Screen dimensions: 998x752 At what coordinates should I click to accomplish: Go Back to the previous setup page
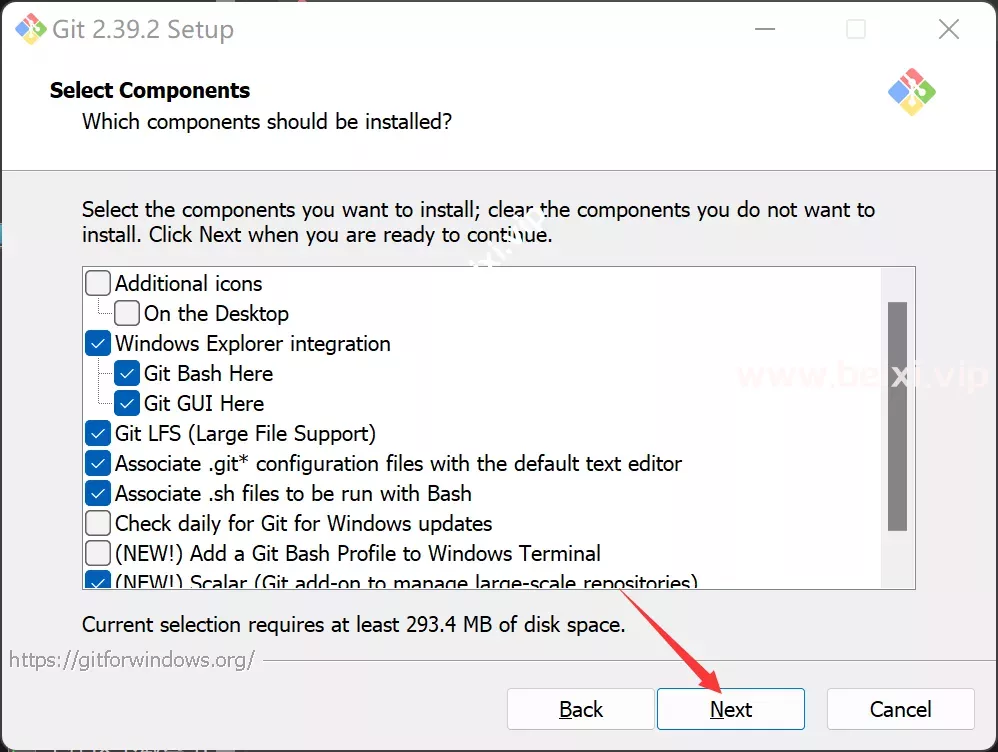[x=580, y=709]
